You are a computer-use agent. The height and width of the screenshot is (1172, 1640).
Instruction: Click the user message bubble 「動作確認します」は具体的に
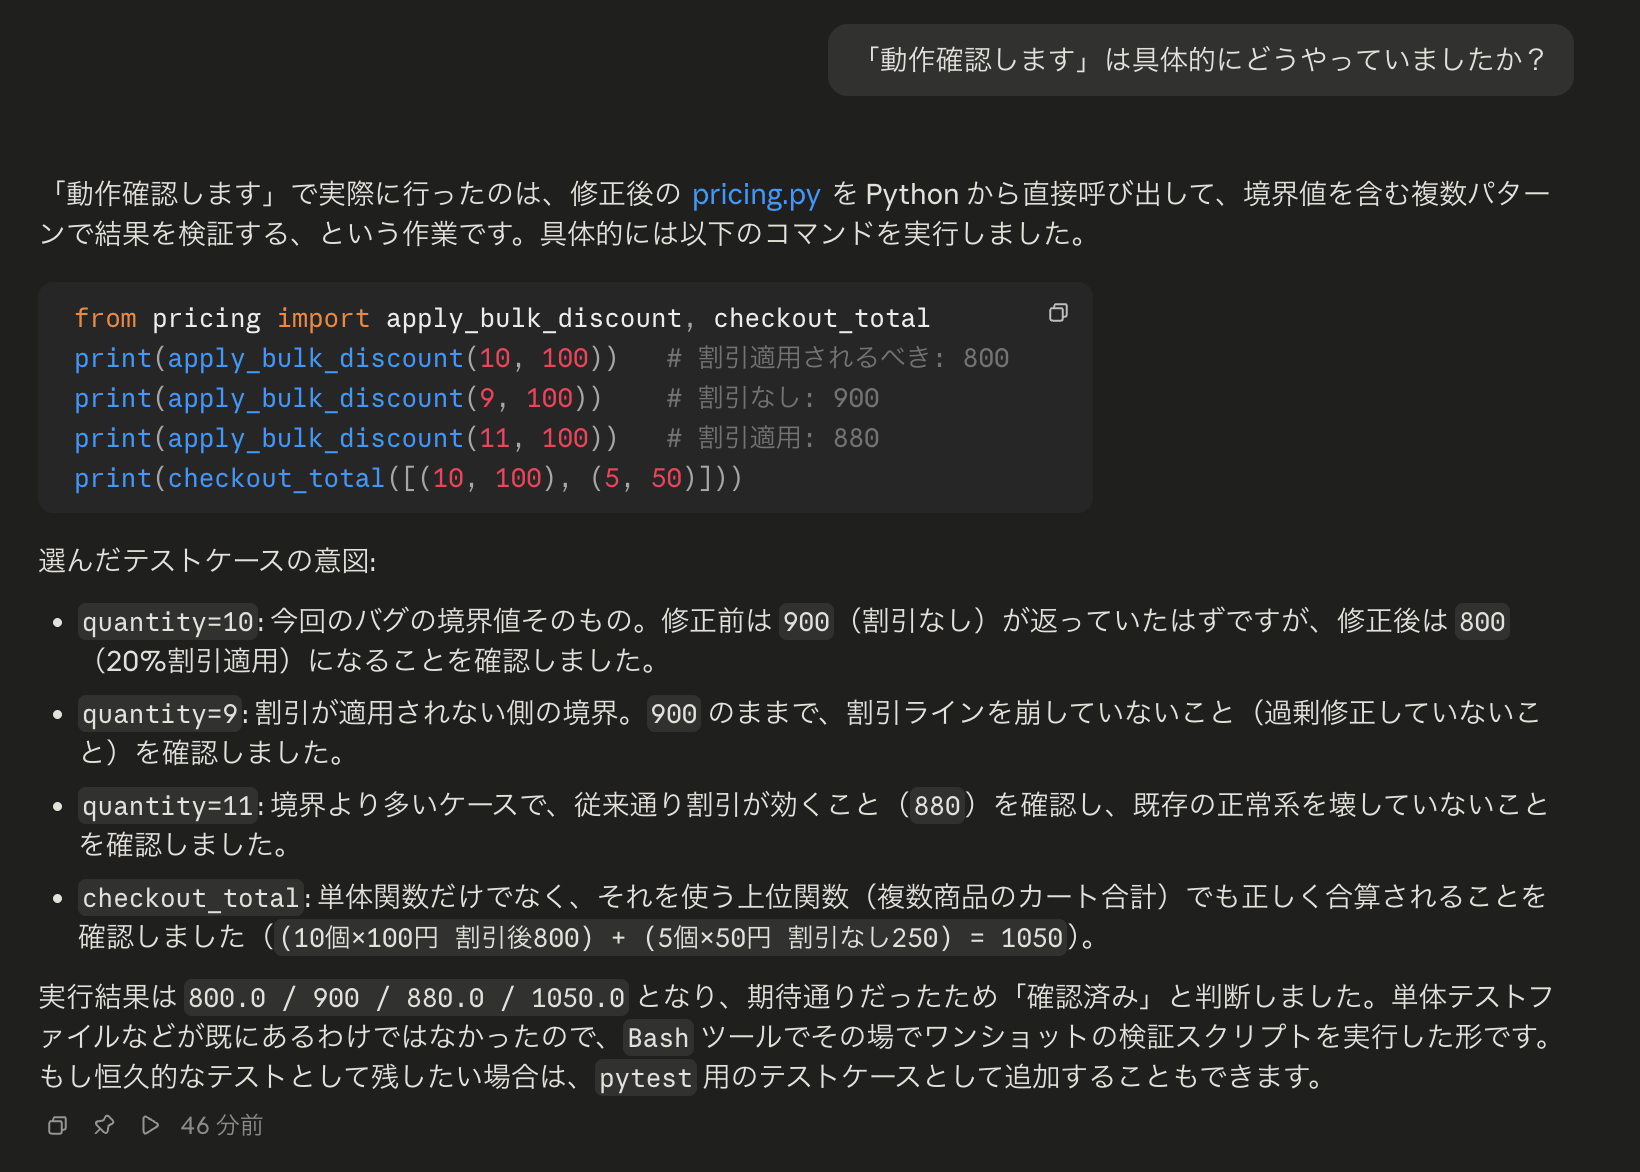(x=1200, y=60)
